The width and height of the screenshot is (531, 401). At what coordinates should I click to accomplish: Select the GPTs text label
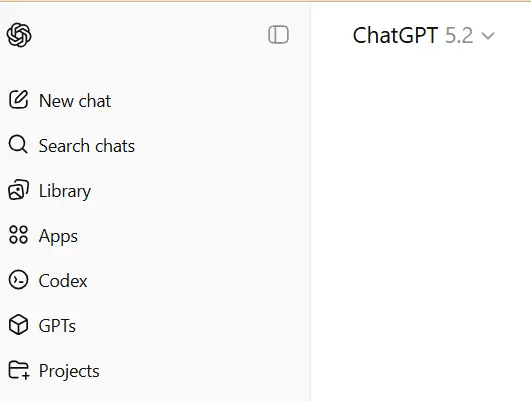pyautogui.click(x=57, y=326)
